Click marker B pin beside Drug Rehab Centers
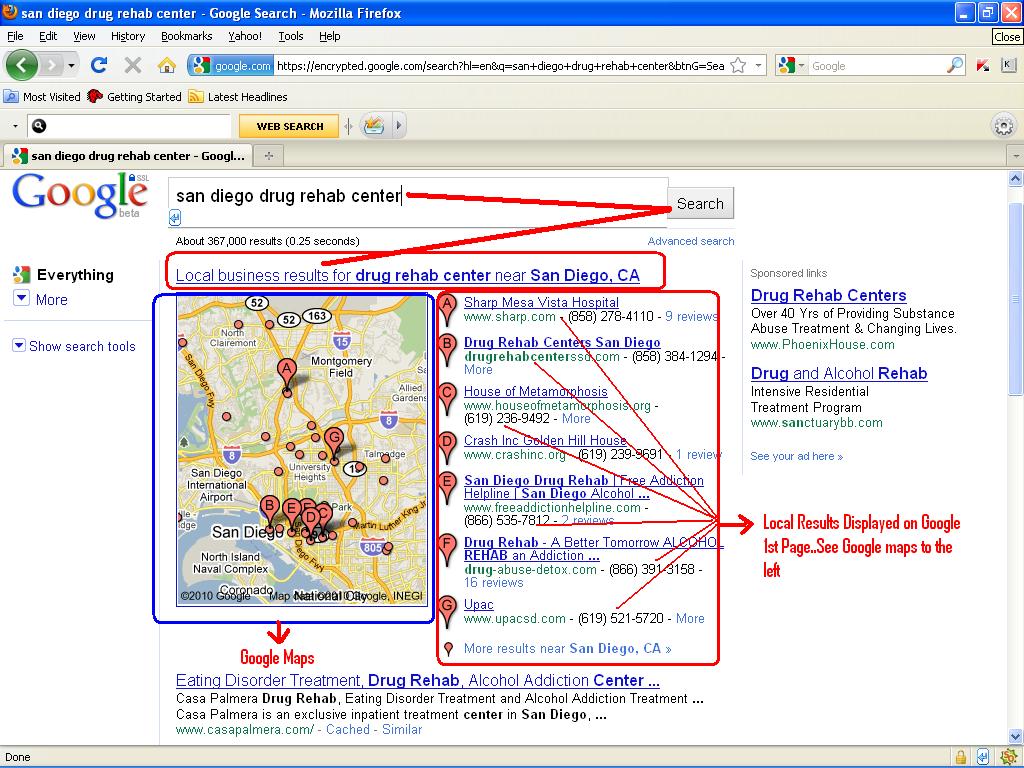Image resolution: width=1024 pixels, height=768 pixels. [447, 349]
